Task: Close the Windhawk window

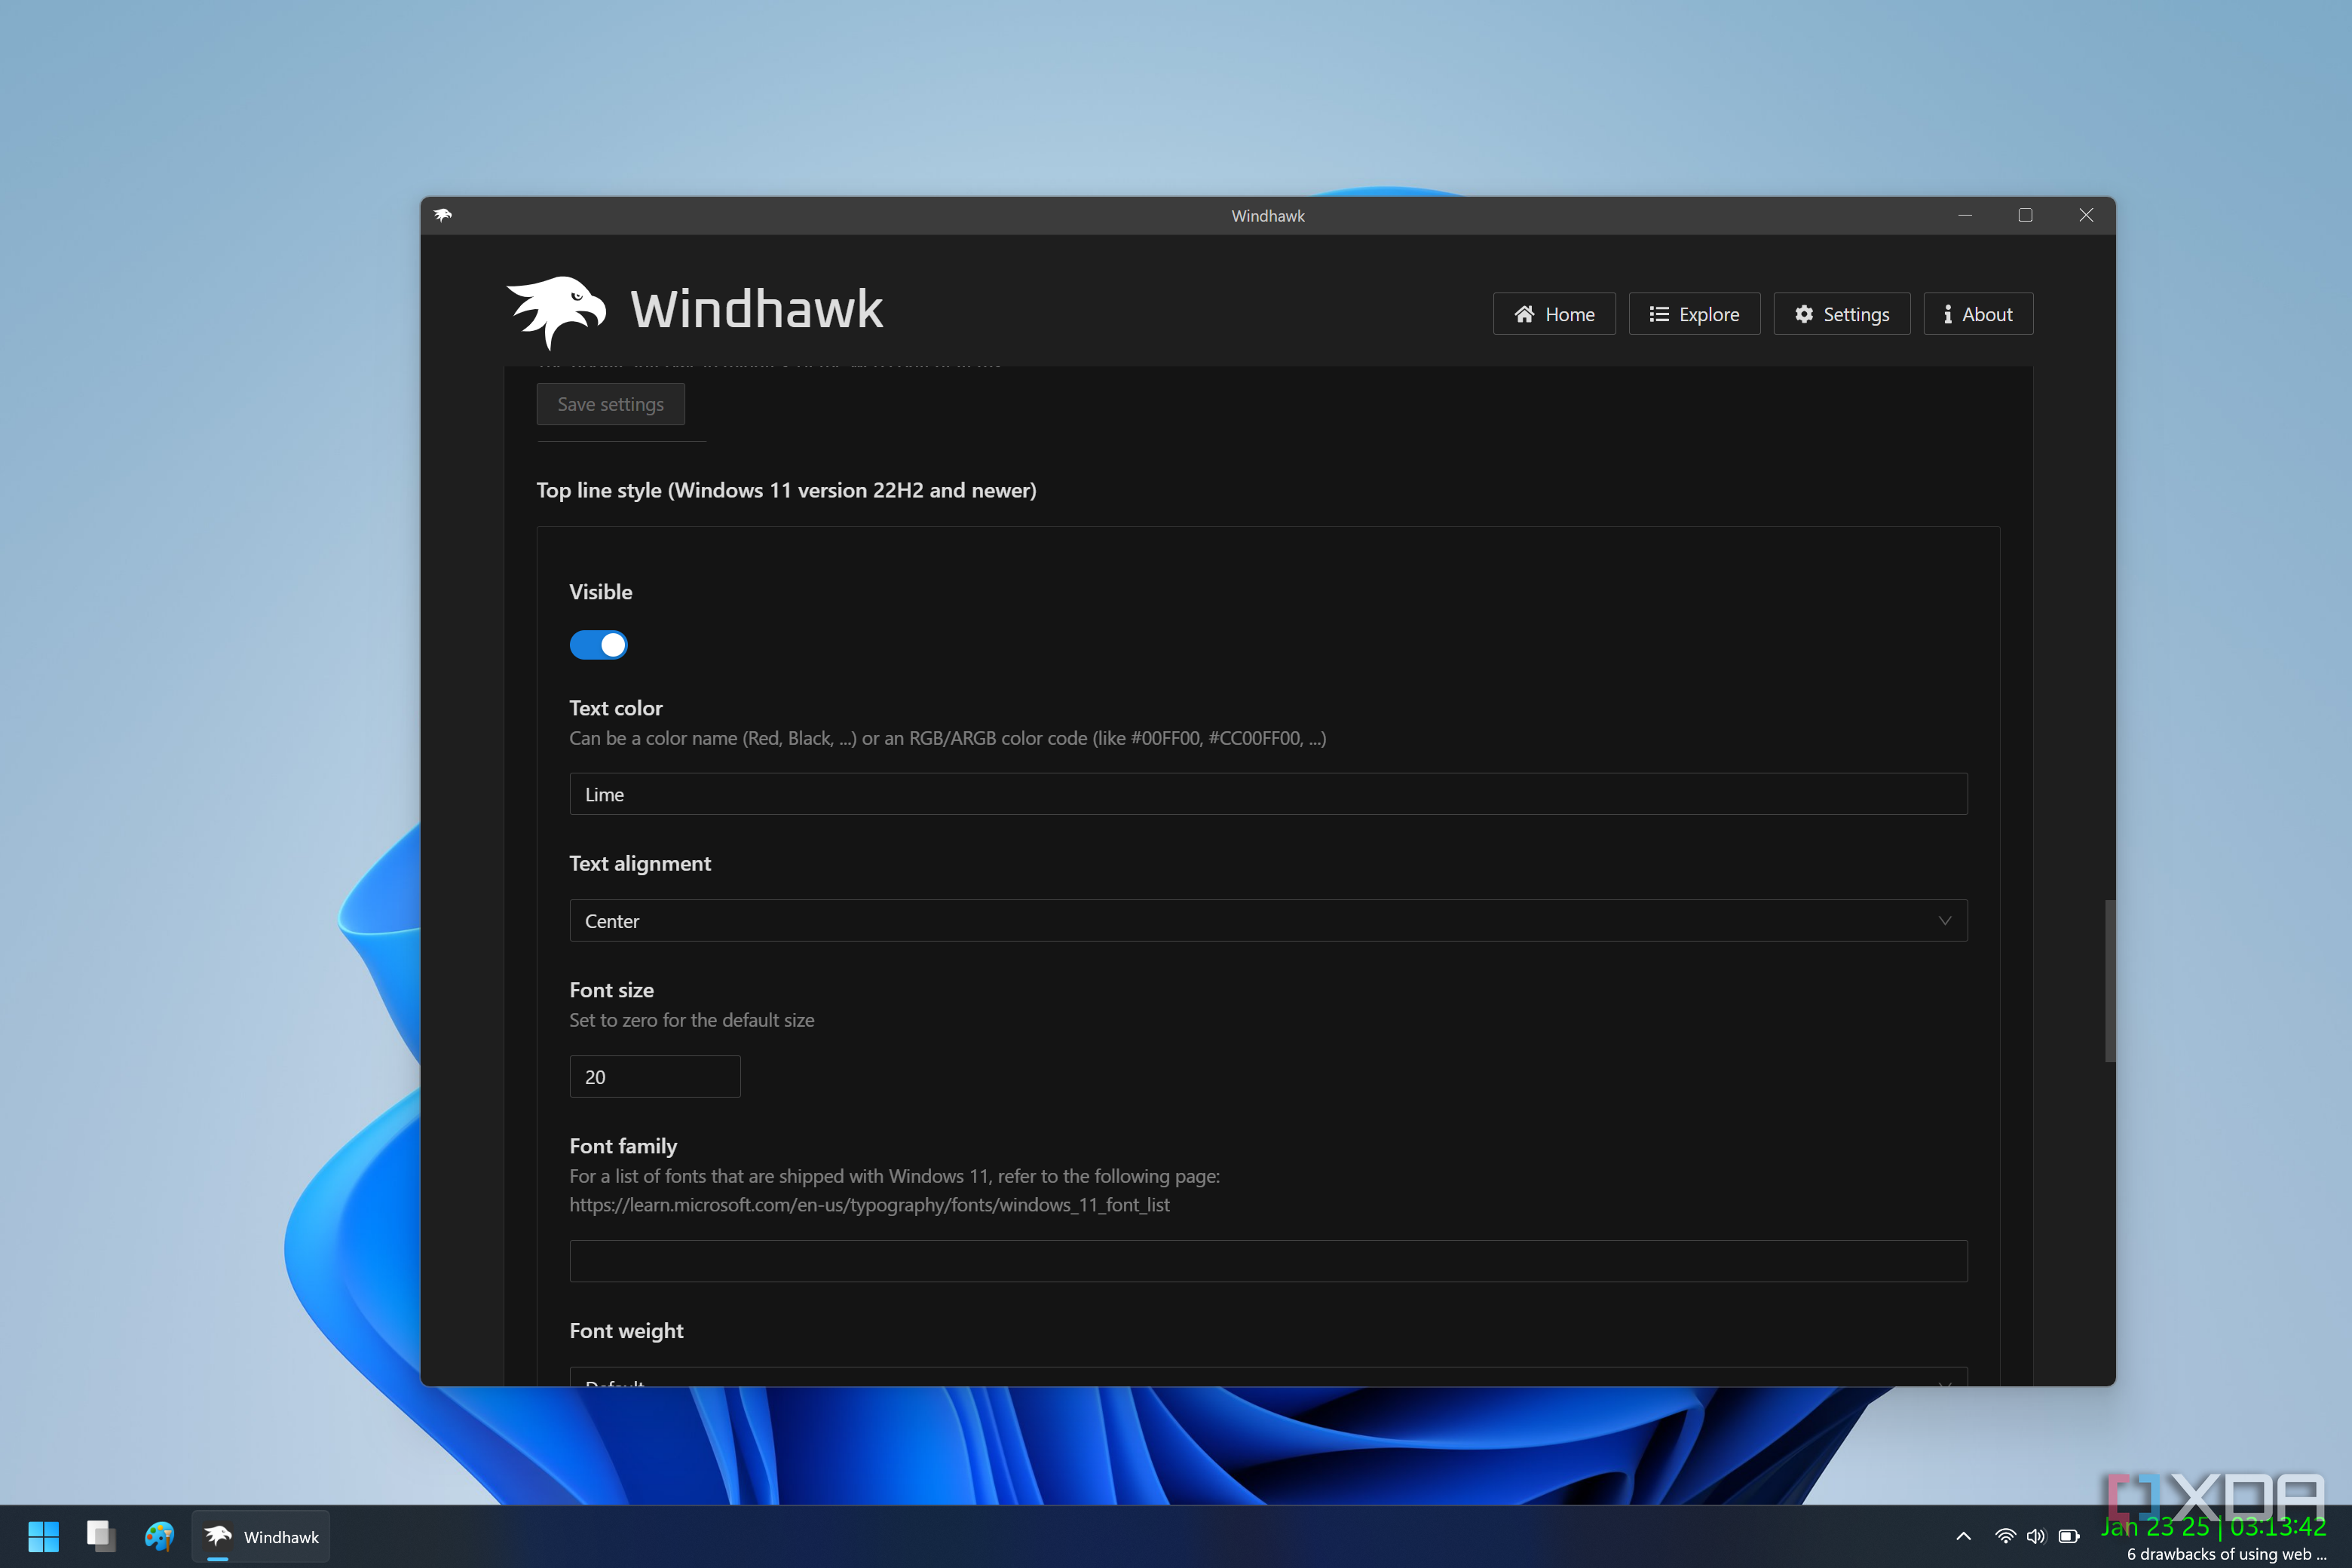Action: click(2086, 215)
